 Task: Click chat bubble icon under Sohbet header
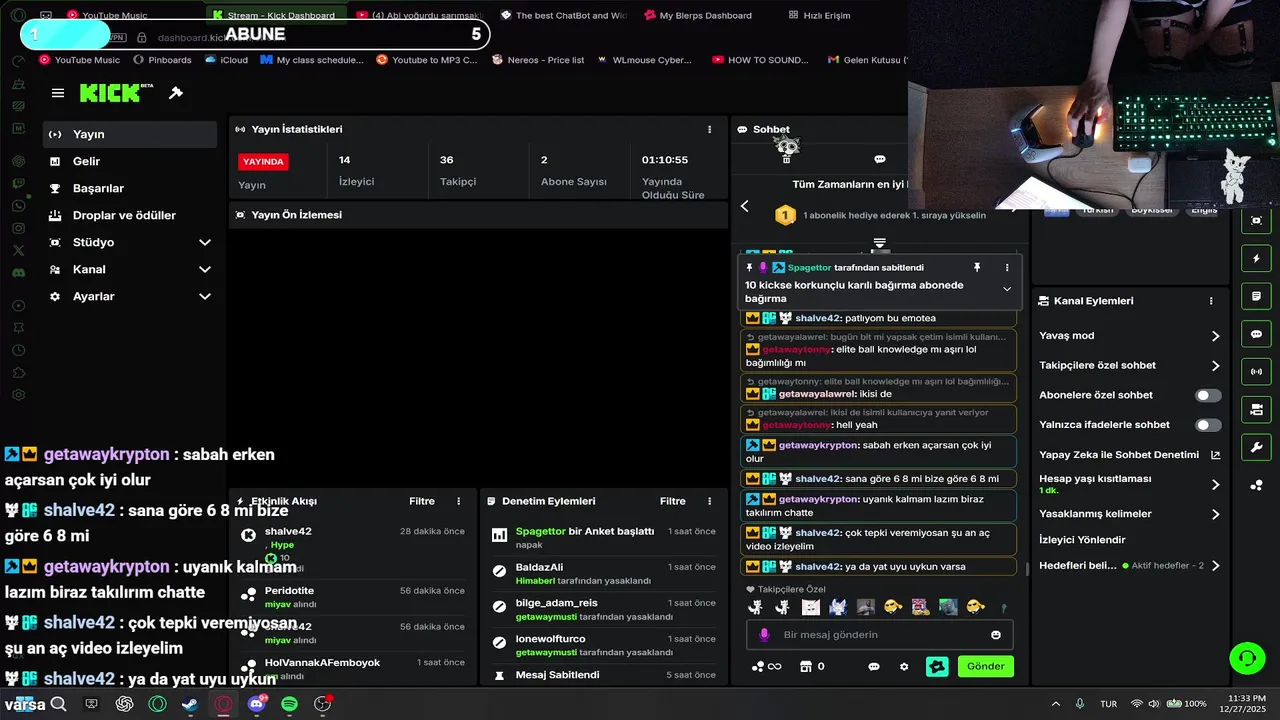point(880,159)
